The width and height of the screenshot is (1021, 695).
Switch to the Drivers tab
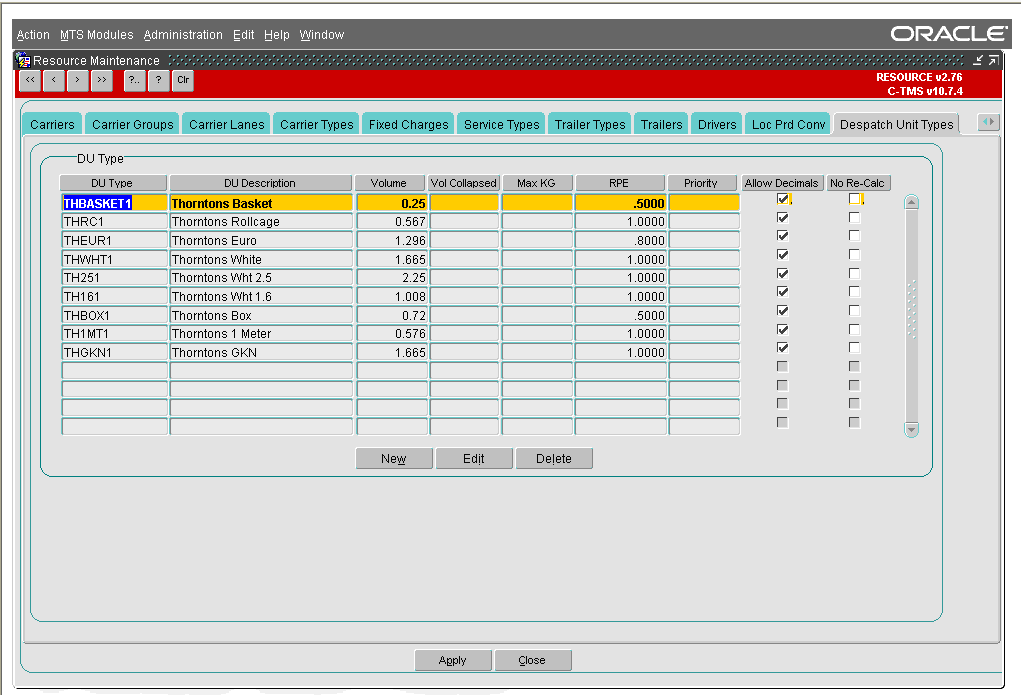[717, 124]
